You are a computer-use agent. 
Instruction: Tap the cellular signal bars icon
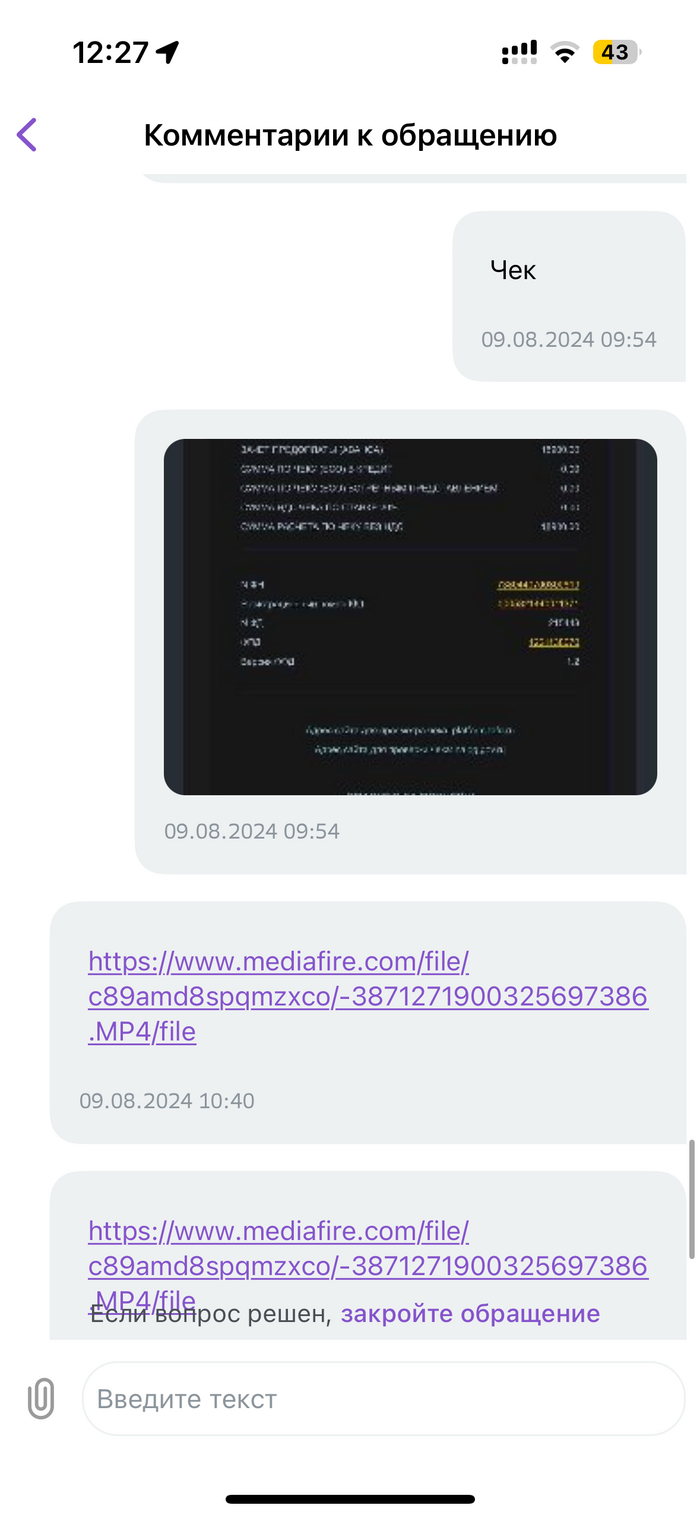pos(519,53)
